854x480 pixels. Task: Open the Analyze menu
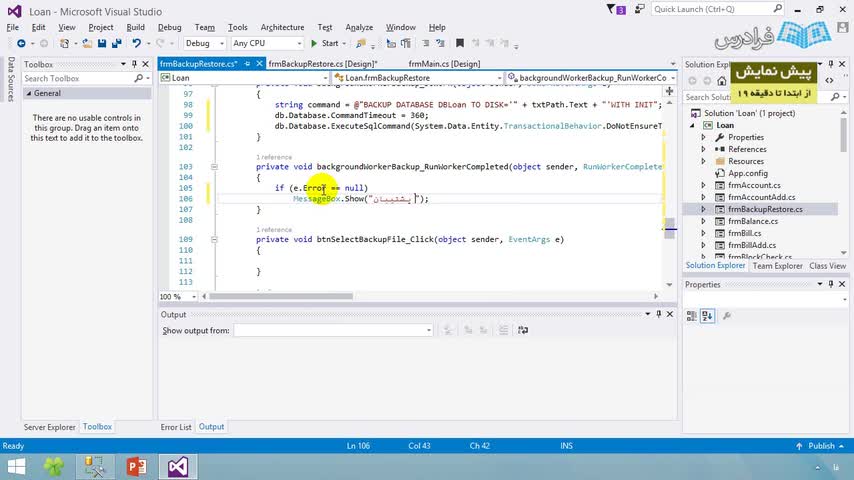click(x=359, y=27)
